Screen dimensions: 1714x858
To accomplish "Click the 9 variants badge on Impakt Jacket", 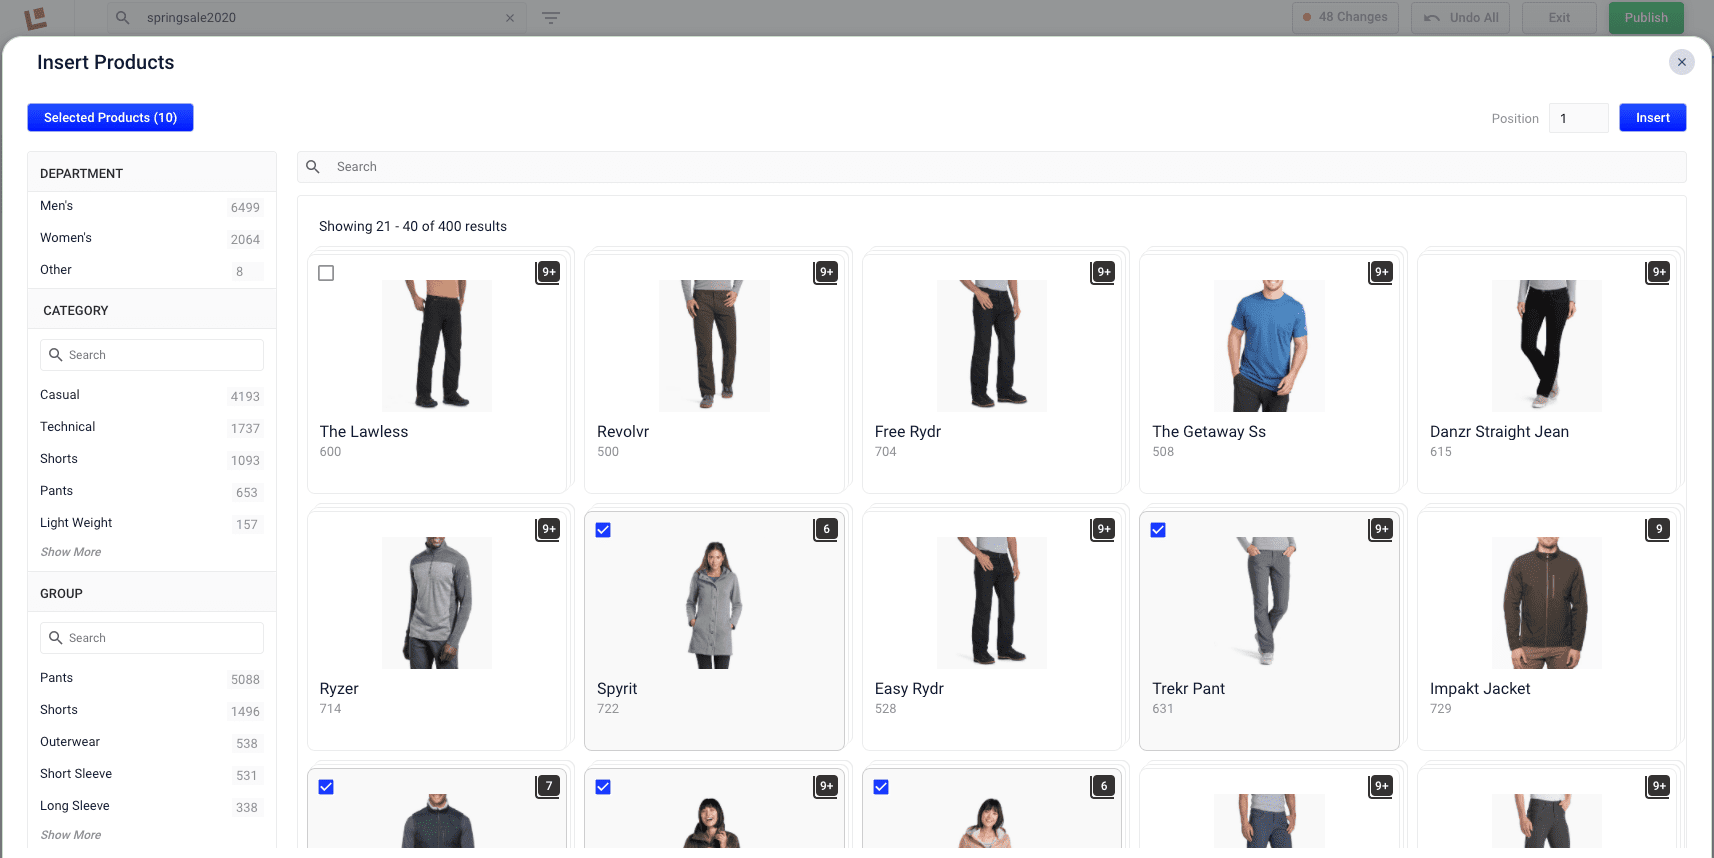I will (1658, 529).
